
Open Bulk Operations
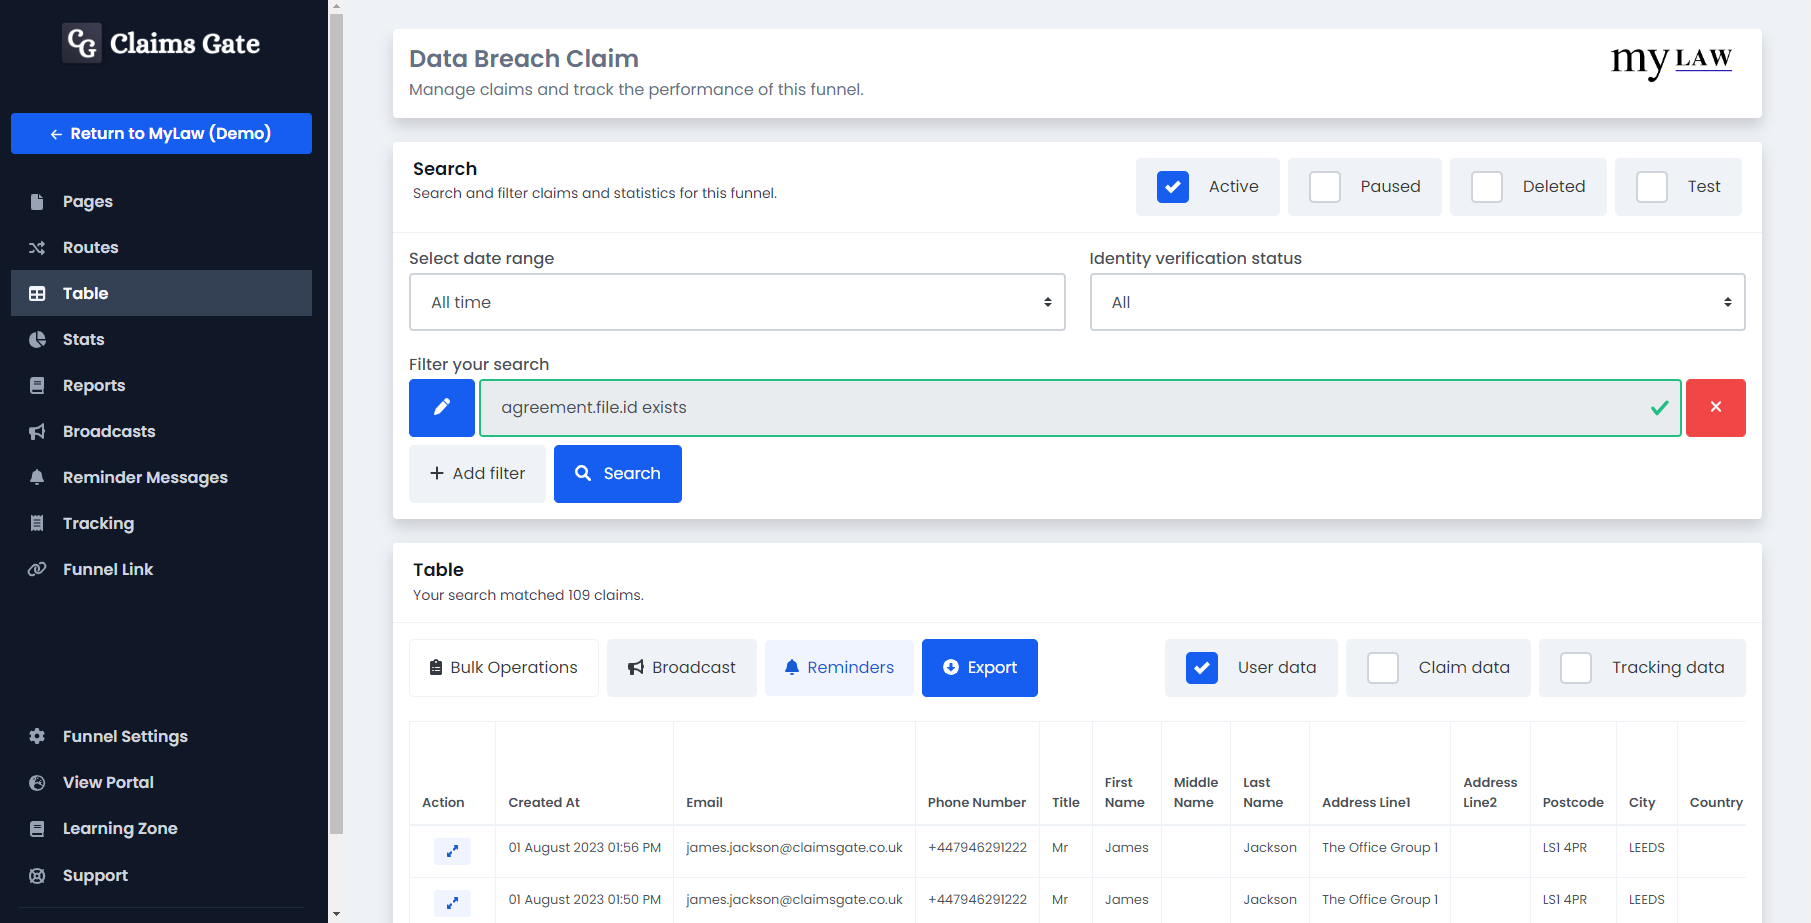(x=504, y=668)
